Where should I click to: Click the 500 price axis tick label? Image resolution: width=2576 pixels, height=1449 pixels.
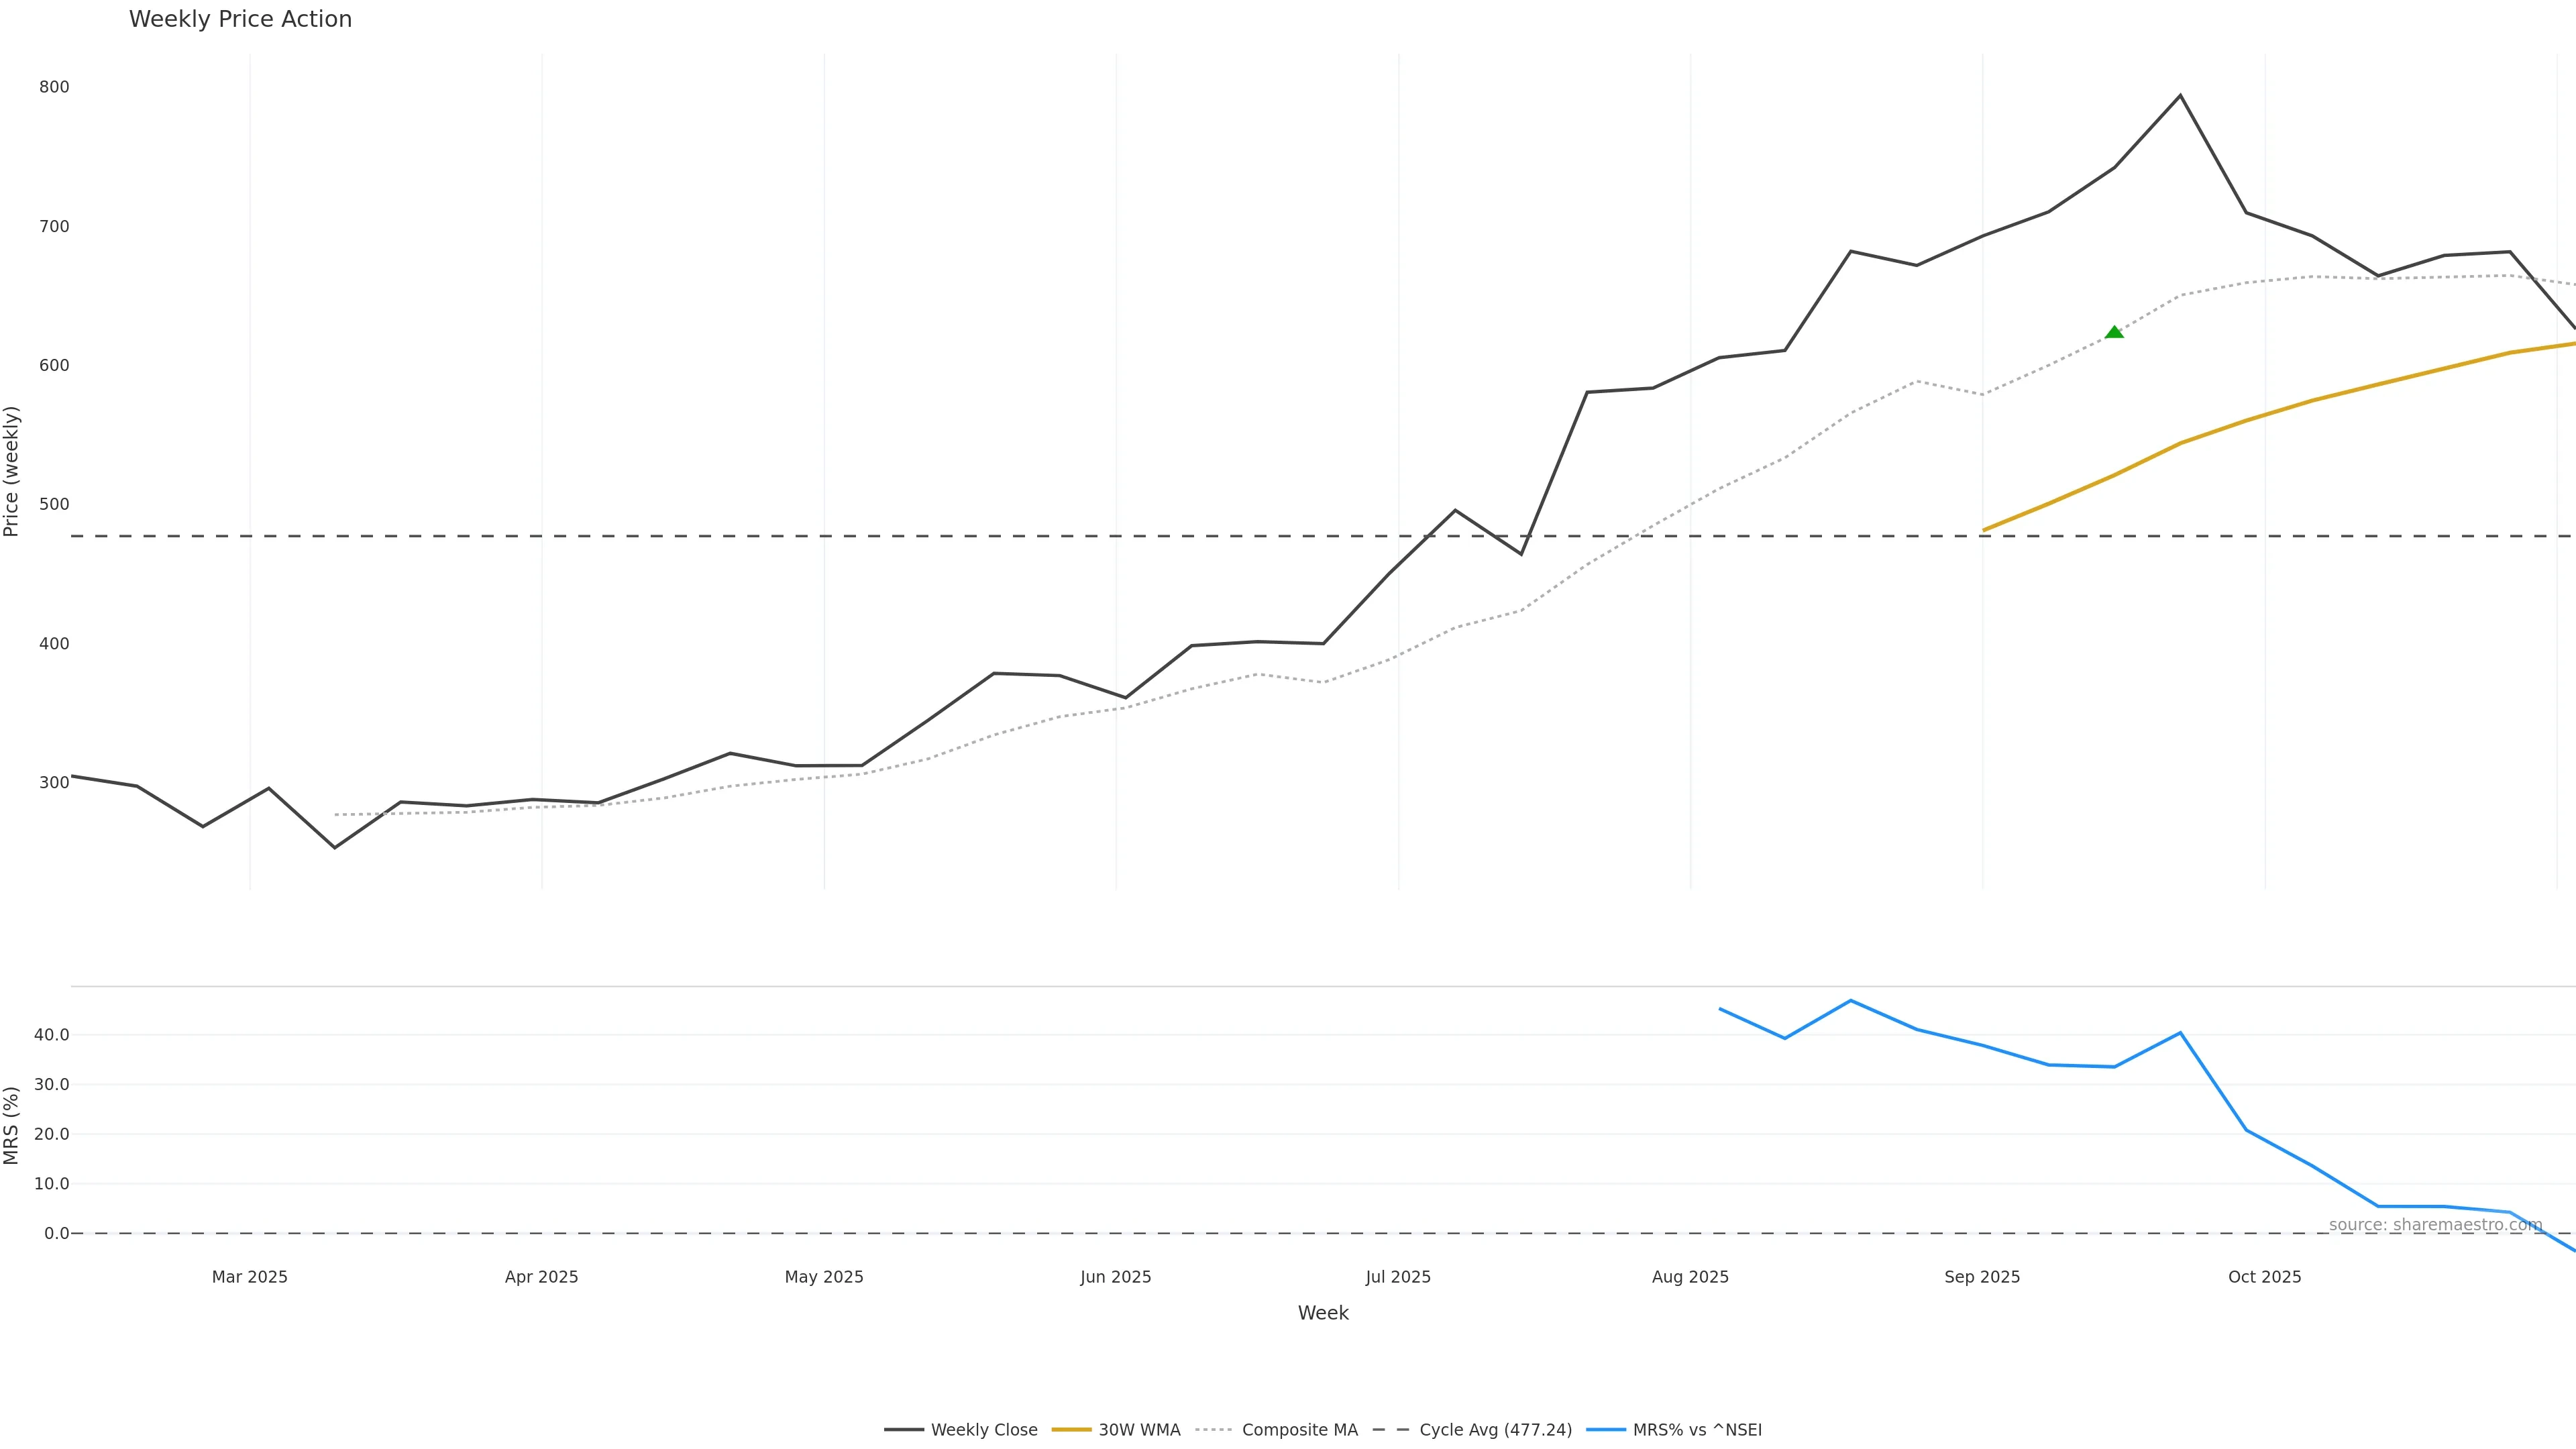54,504
